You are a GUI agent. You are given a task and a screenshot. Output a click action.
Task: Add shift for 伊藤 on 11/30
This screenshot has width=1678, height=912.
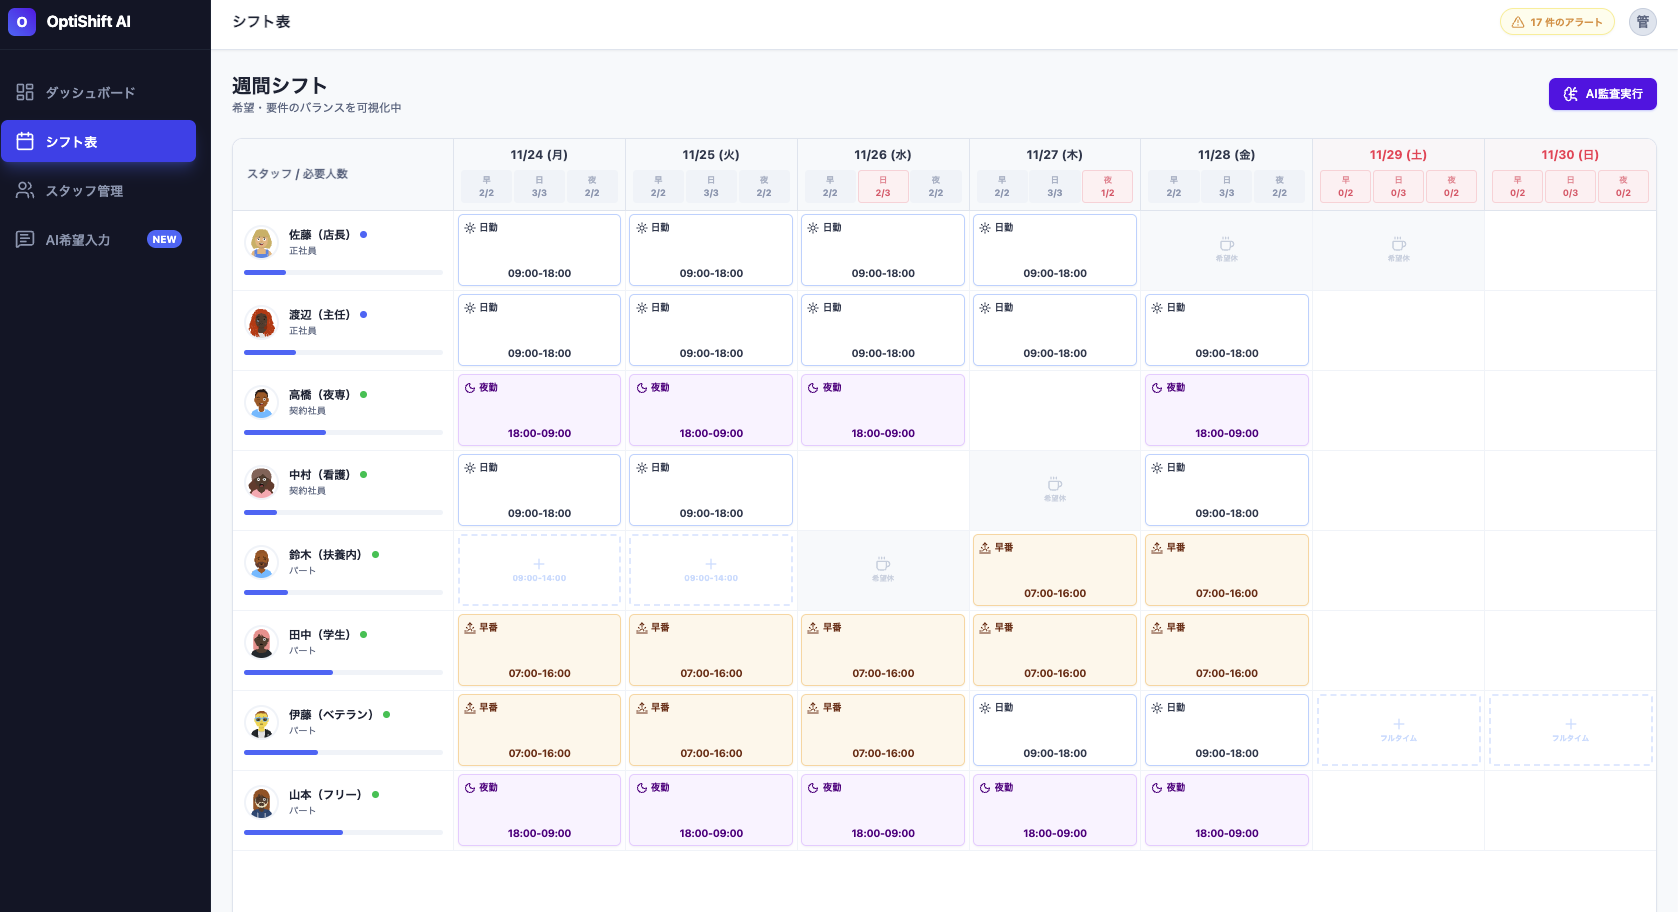pyautogui.click(x=1570, y=730)
